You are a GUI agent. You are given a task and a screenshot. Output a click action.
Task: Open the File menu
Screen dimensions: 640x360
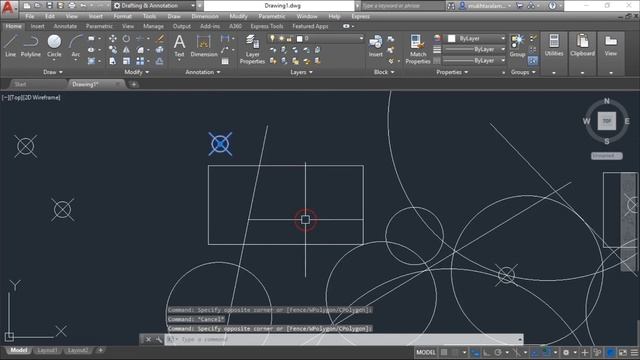pos(30,16)
